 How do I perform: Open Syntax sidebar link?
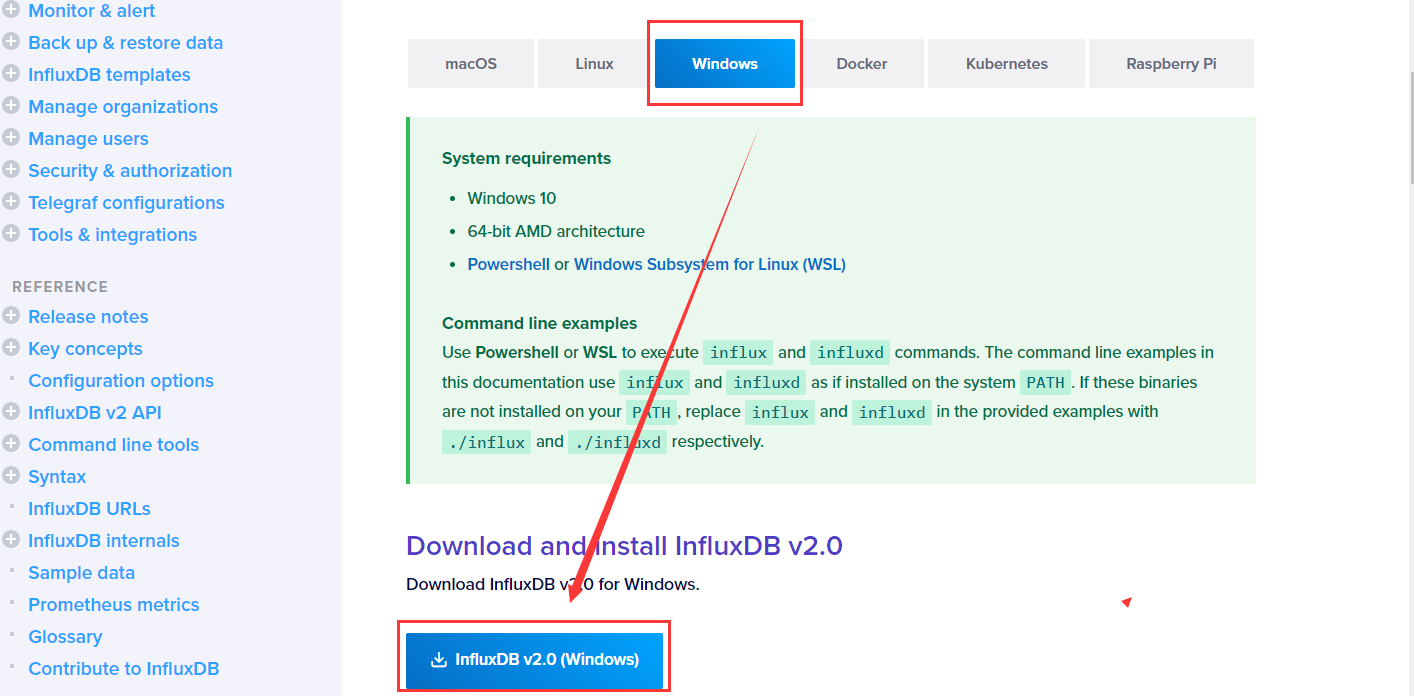coord(57,477)
